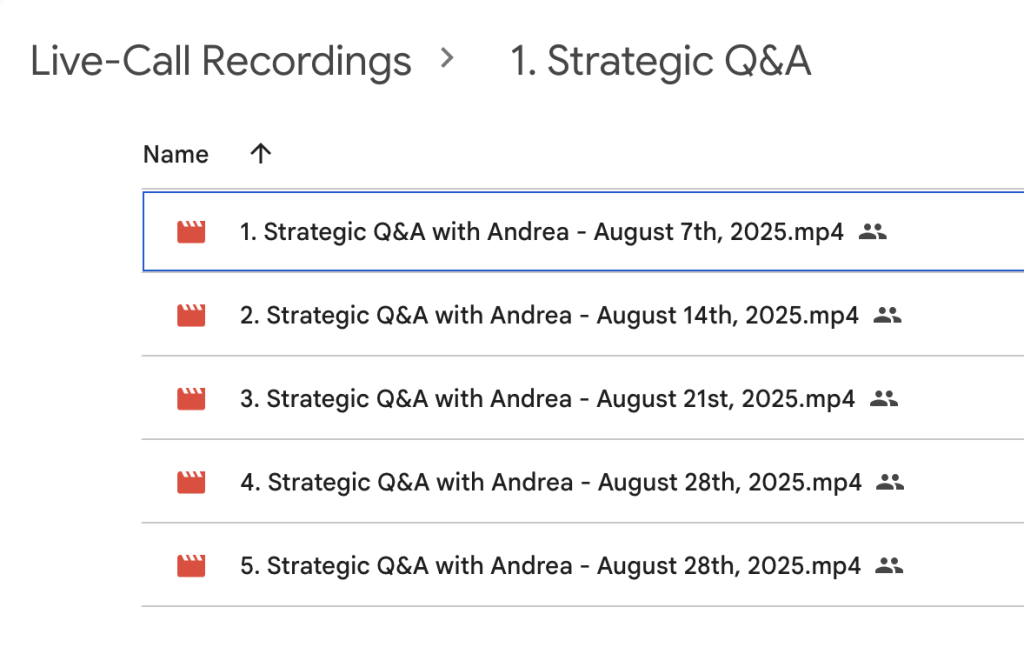Click breadcrumb chevron after Live-Call Recordings
Screen dimensions: 1024x654
coord(447,60)
